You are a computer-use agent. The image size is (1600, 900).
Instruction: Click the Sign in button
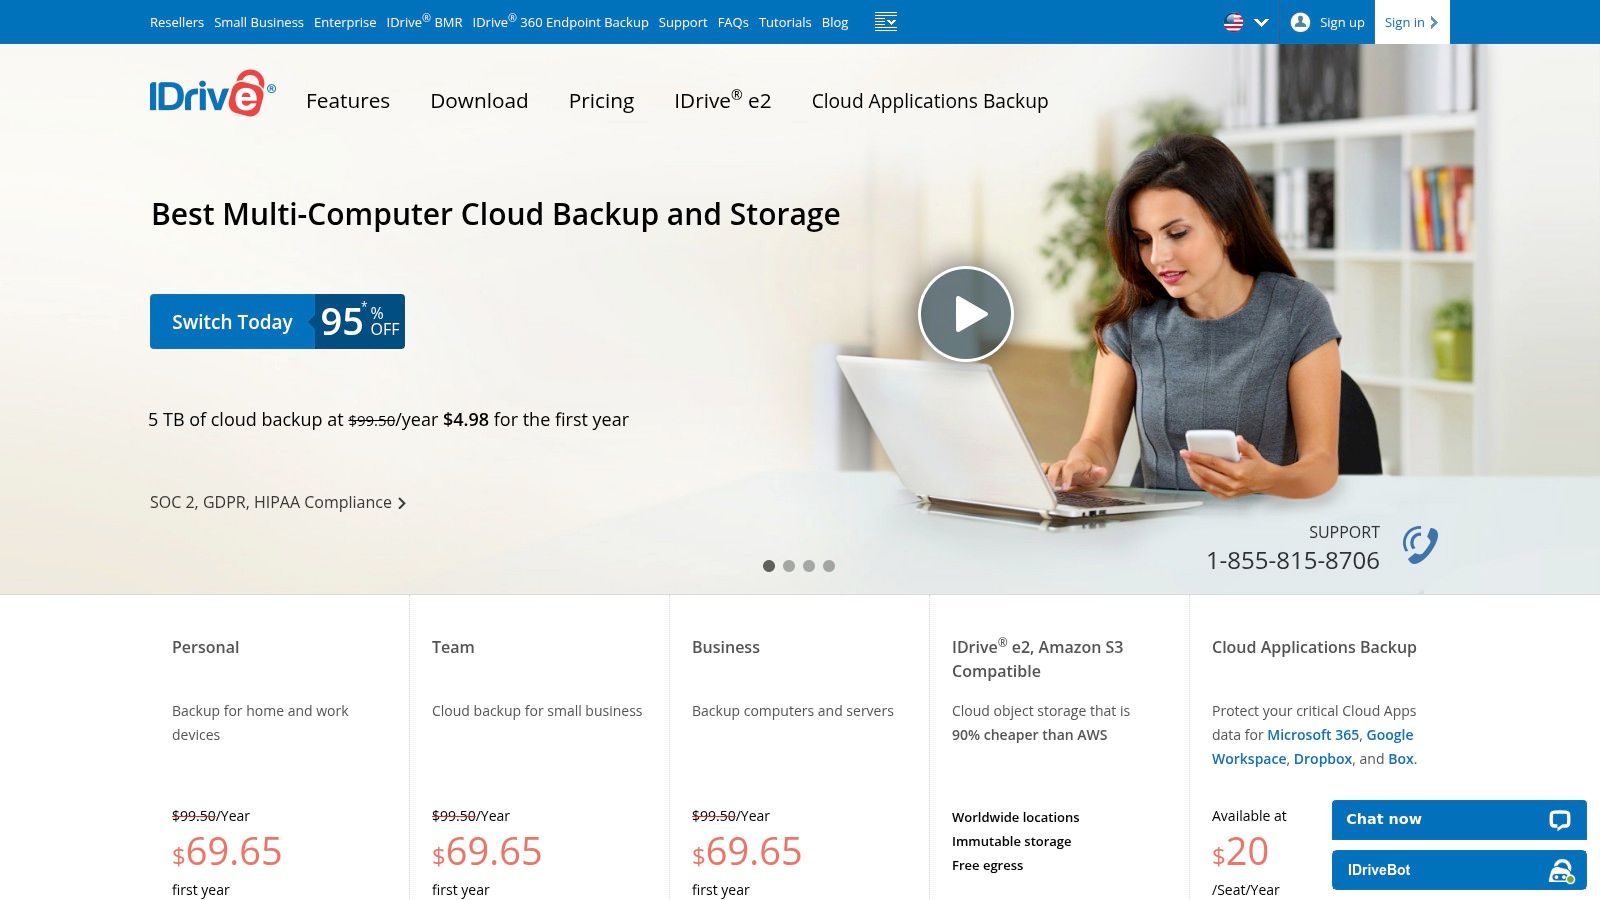[1410, 22]
